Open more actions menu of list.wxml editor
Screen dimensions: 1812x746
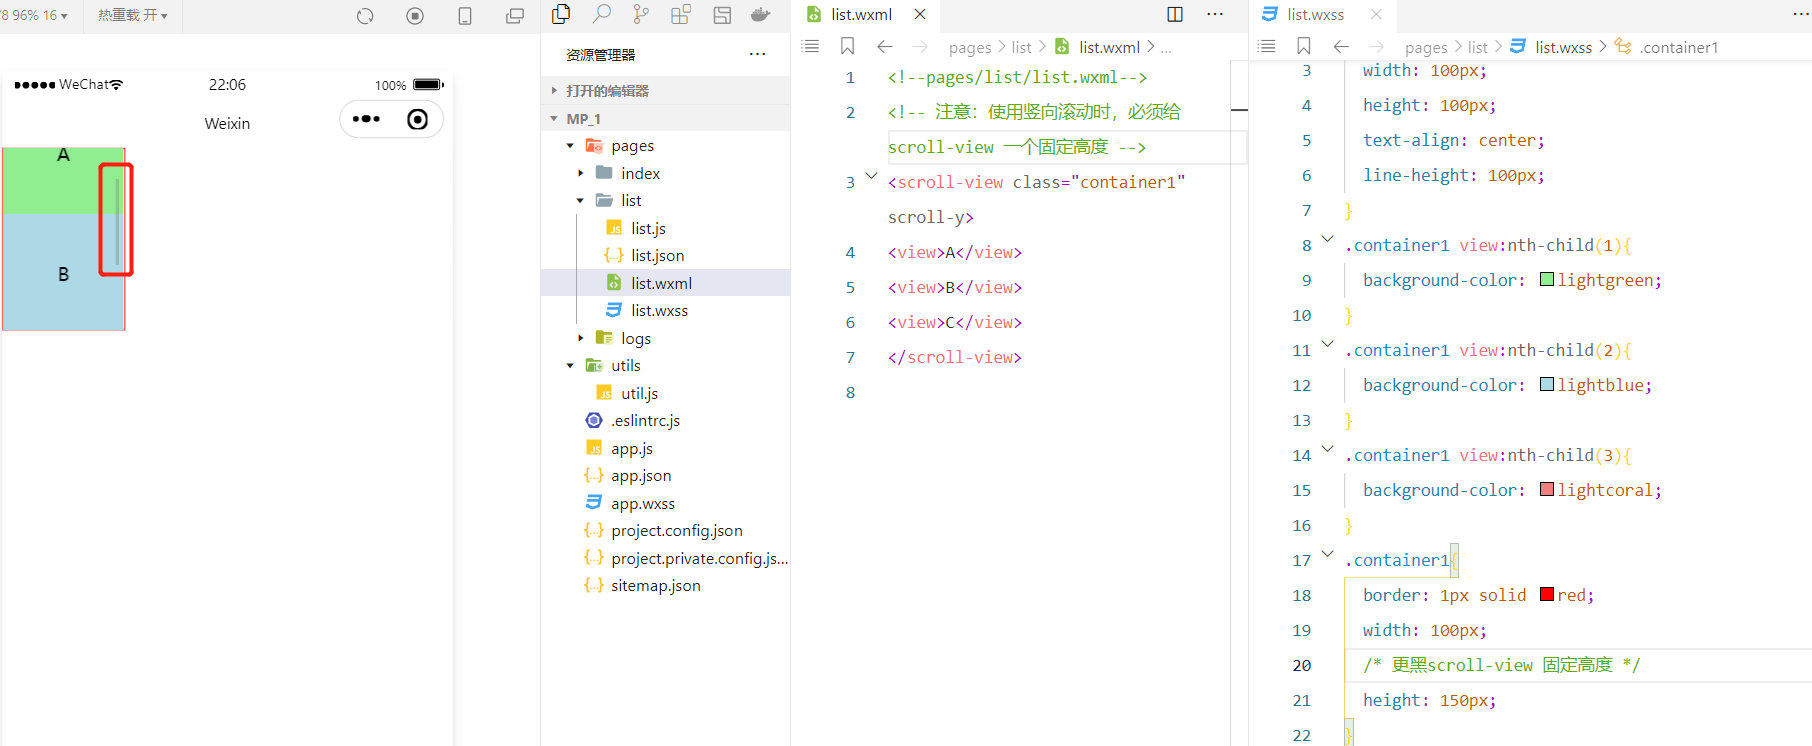coord(1215,14)
